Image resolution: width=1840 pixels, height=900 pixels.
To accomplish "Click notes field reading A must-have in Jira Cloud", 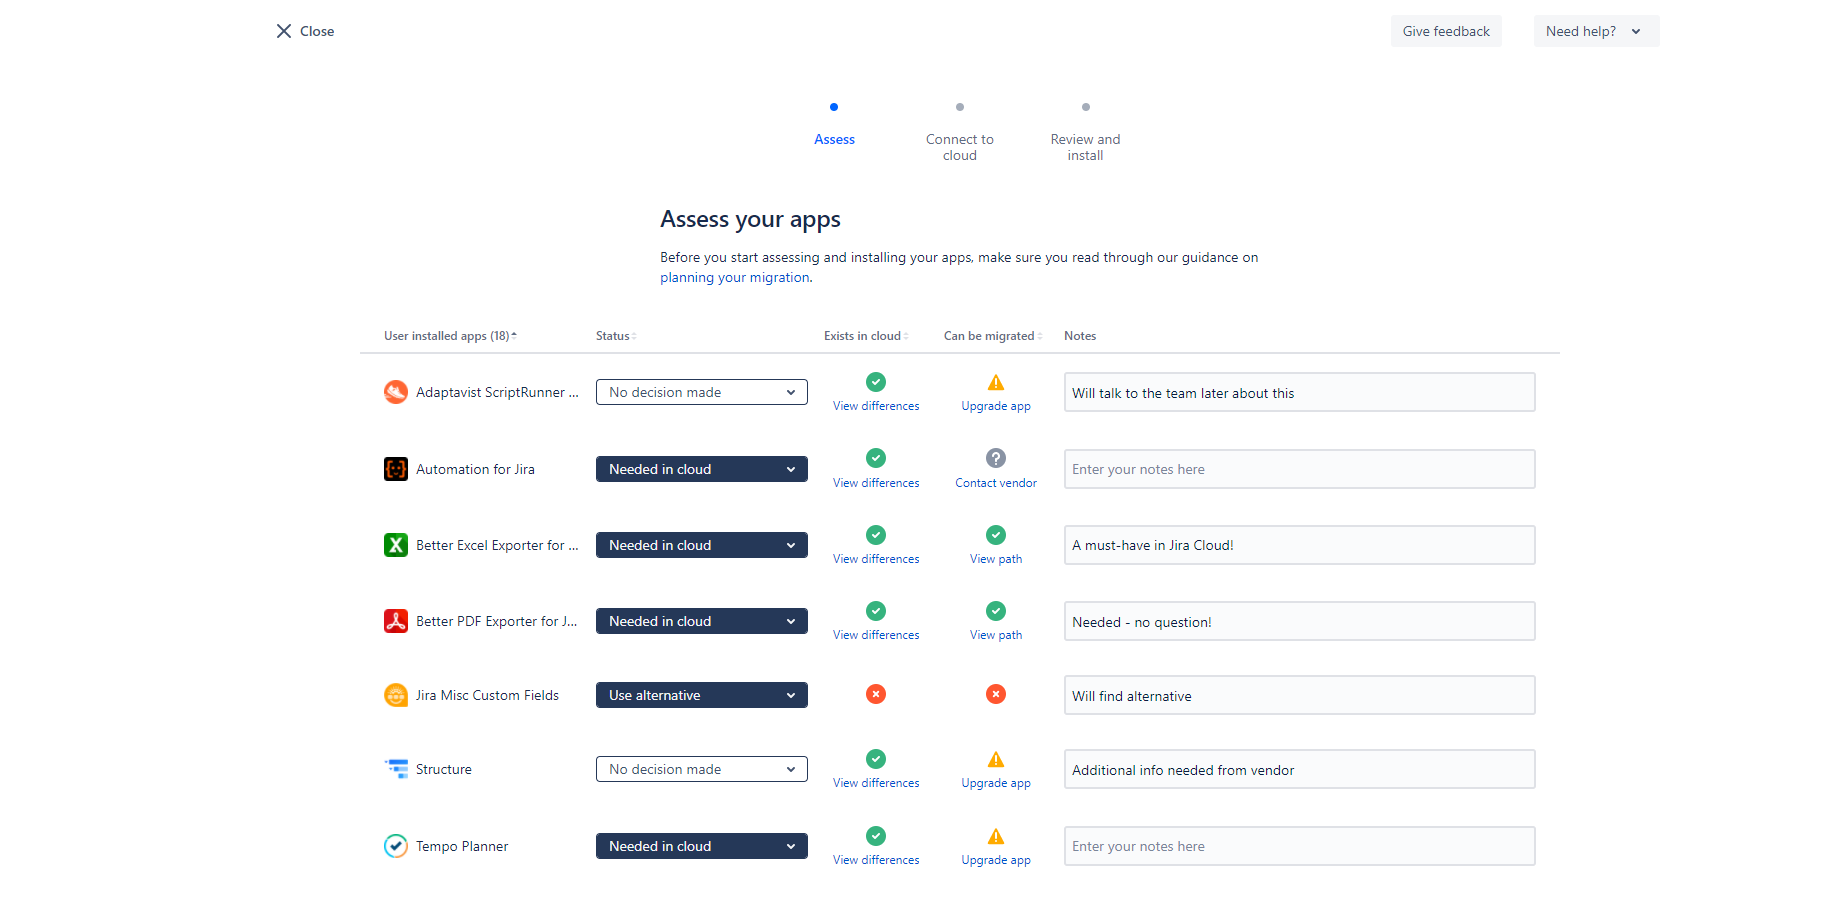I will click(x=1300, y=545).
